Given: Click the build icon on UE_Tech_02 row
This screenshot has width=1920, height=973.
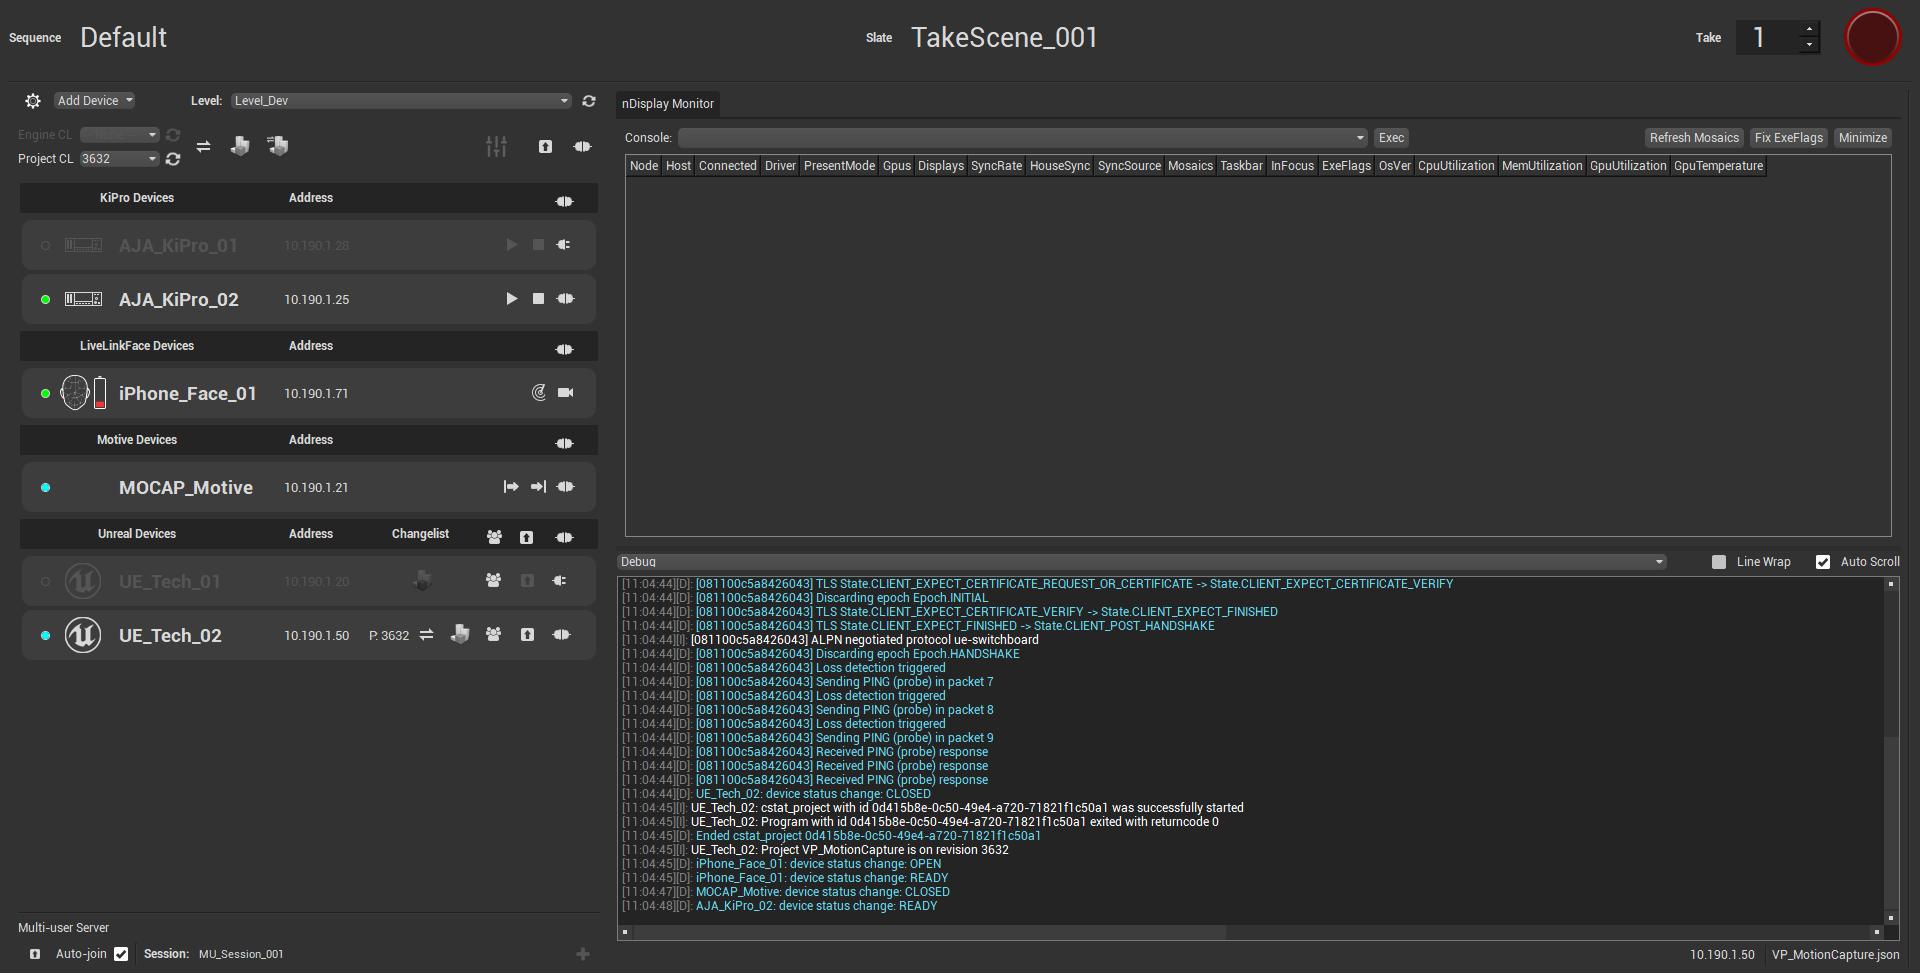Looking at the screenshot, I should (460, 635).
